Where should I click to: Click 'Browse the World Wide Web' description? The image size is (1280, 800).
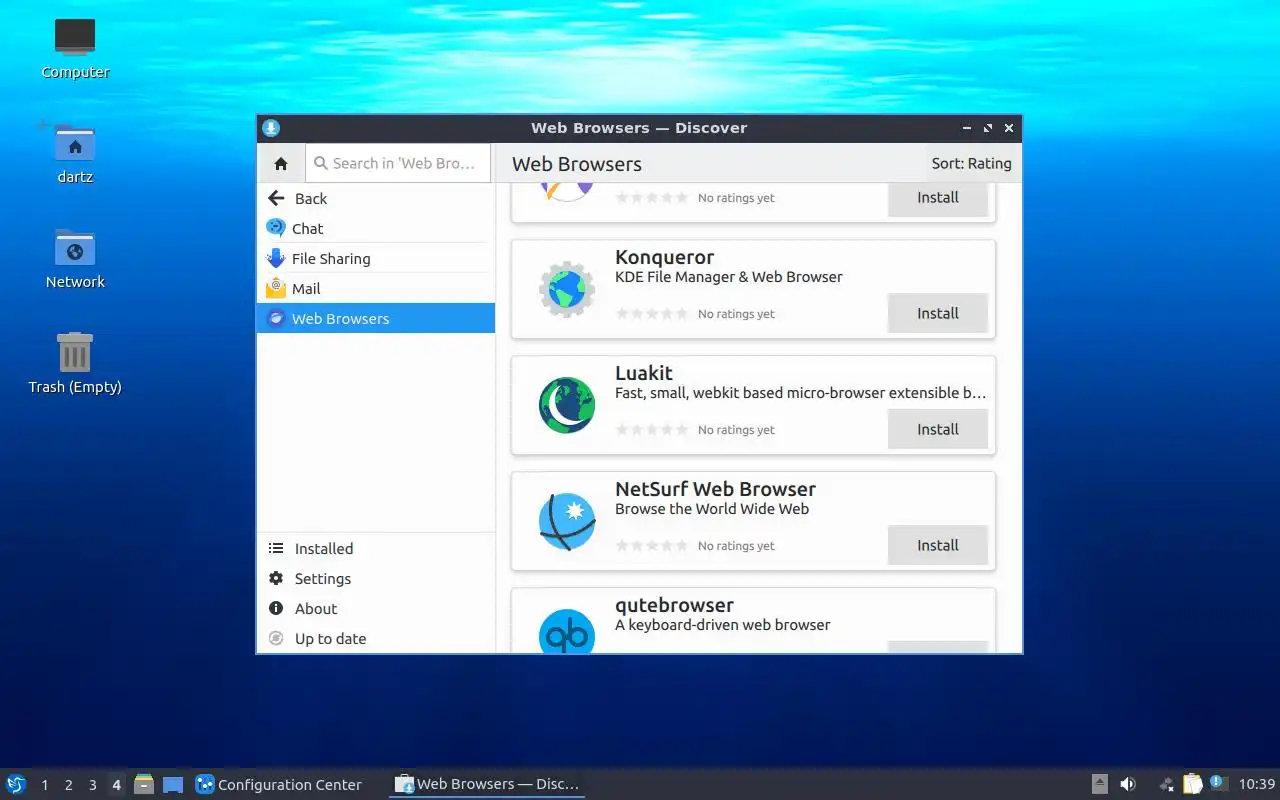coord(712,509)
